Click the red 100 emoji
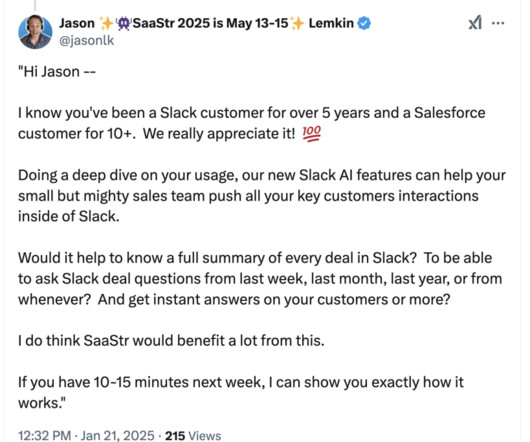This screenshot has width=530, height=442. click(x=311, y=133)
